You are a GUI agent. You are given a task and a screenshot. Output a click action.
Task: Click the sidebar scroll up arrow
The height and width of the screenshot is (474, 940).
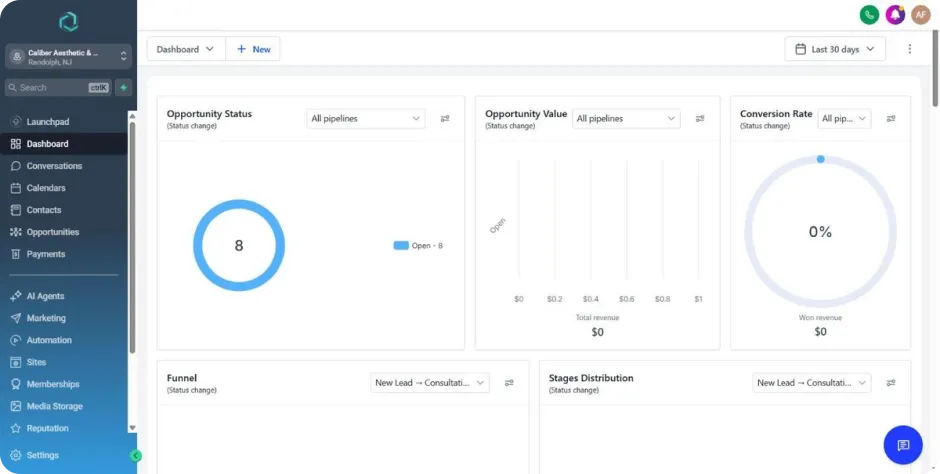pyautogui.click(x=132, y=116)
